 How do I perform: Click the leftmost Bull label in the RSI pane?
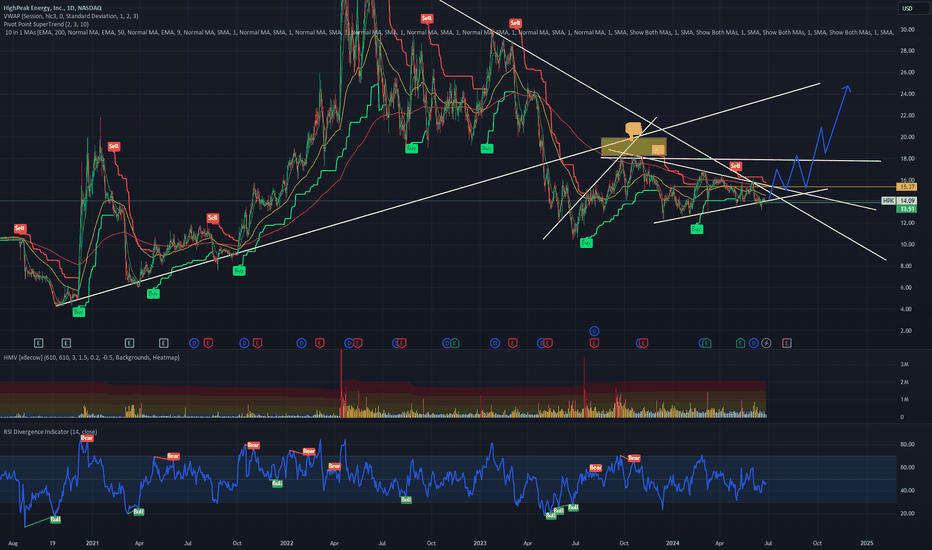pos(55,519)
